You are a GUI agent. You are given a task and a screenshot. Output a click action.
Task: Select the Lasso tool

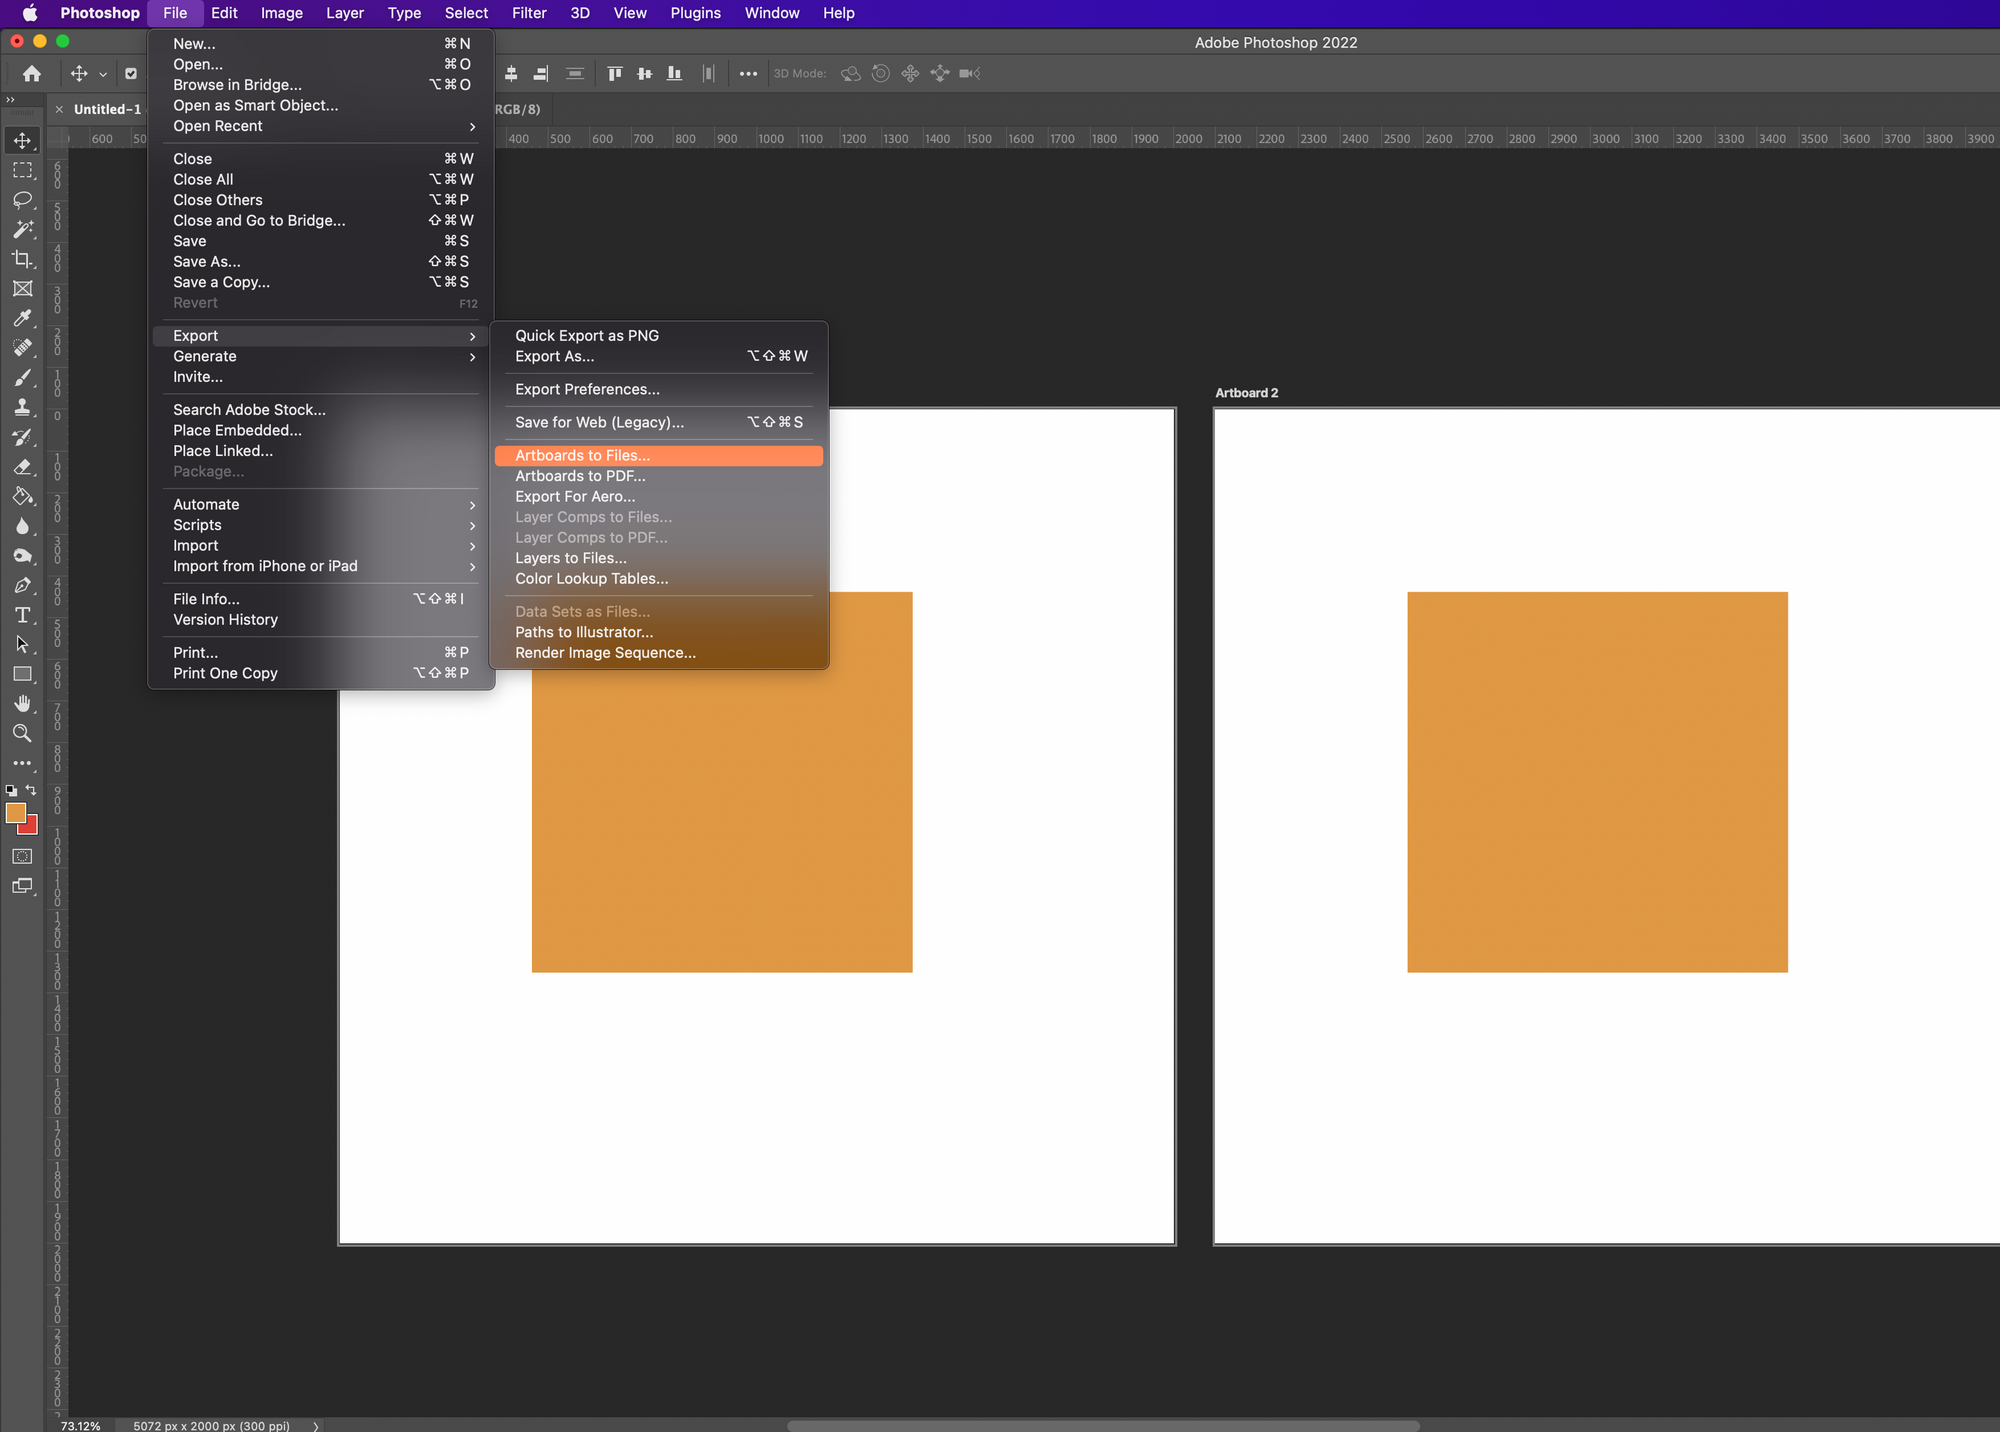(x=22, y=200)
